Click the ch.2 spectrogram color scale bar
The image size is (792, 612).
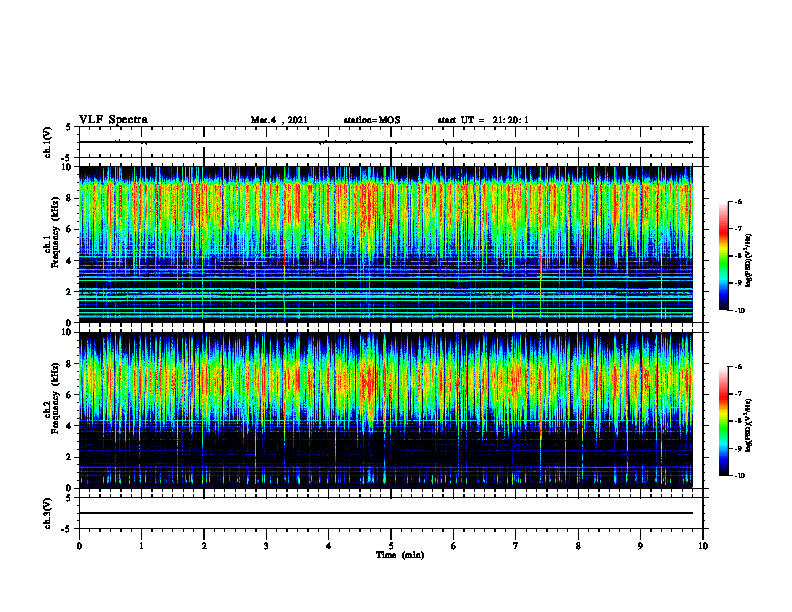723,421
